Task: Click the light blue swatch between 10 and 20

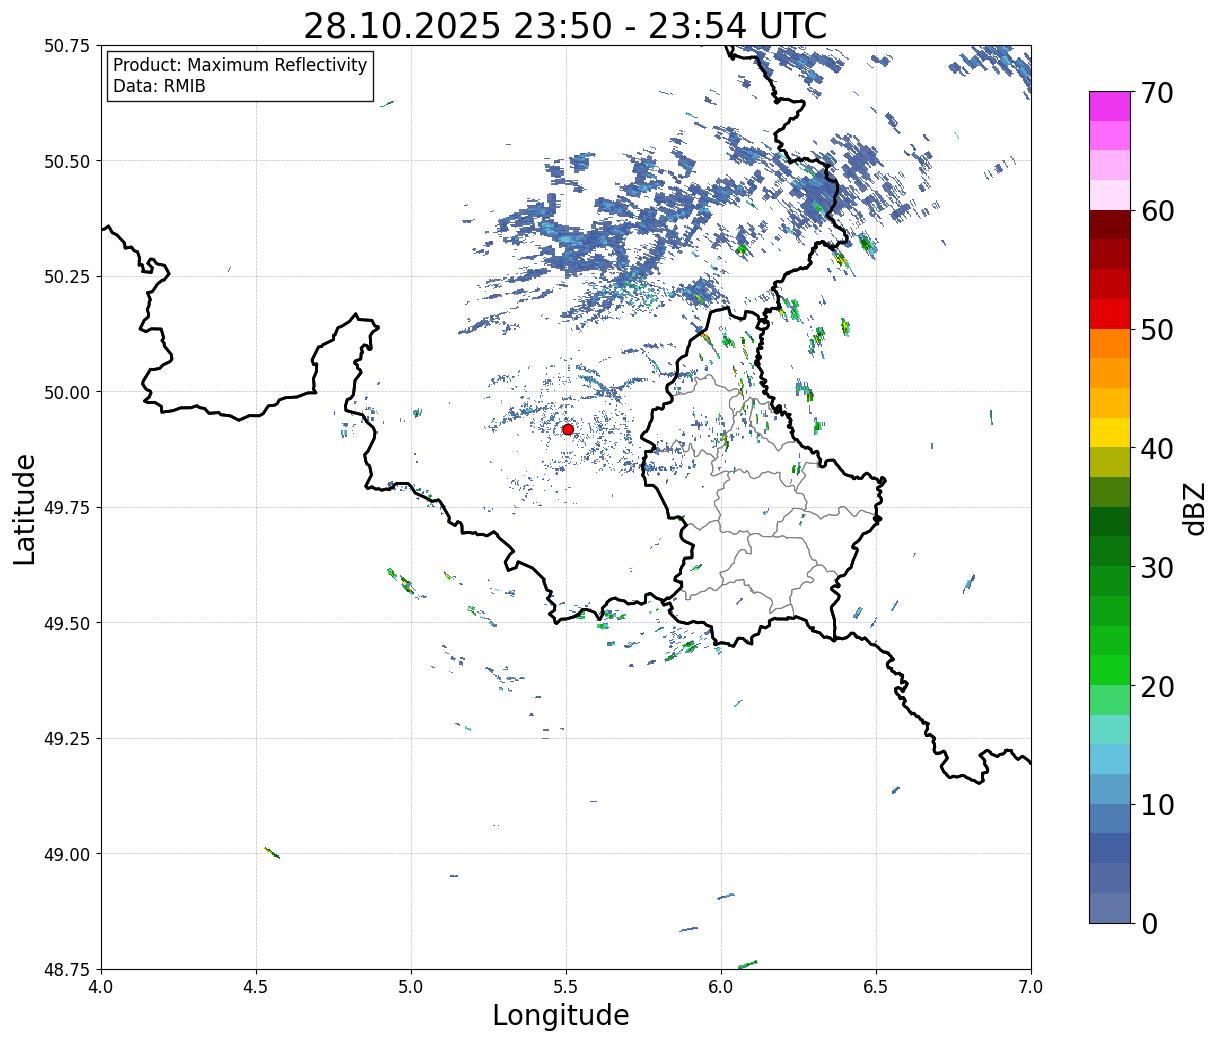Action: click(1110, 760)
